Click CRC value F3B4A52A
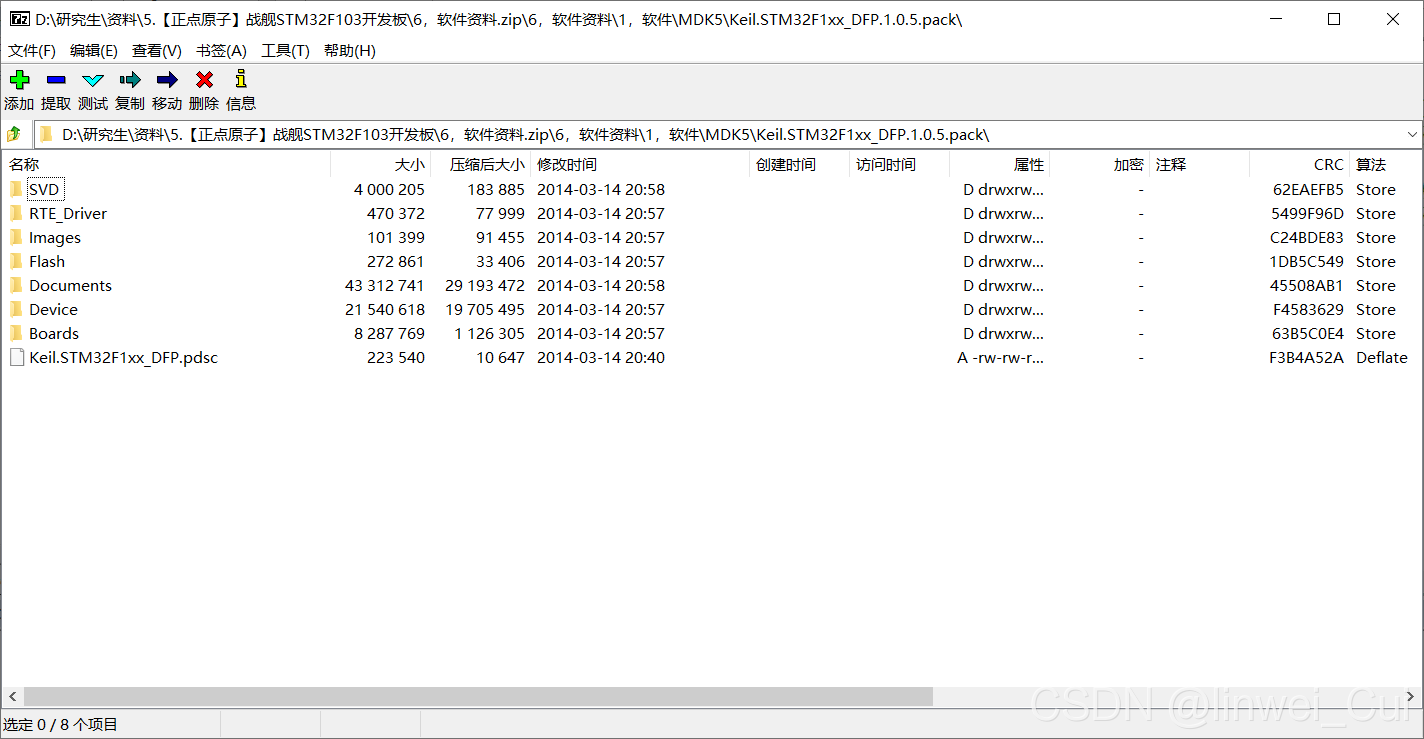1424x739 pixels. [1307, 357]
